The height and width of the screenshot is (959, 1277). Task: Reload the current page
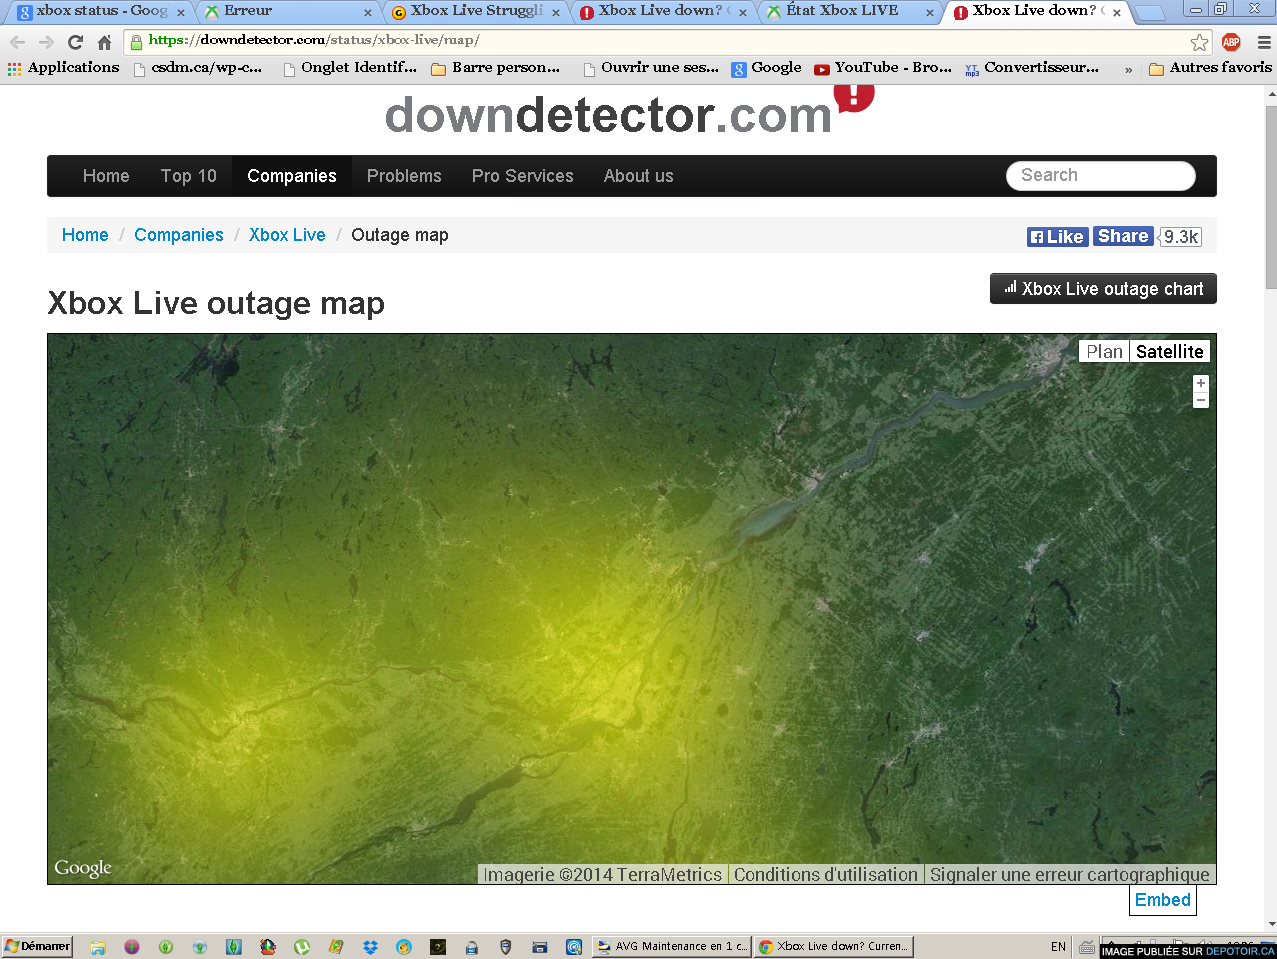[75, 42]
